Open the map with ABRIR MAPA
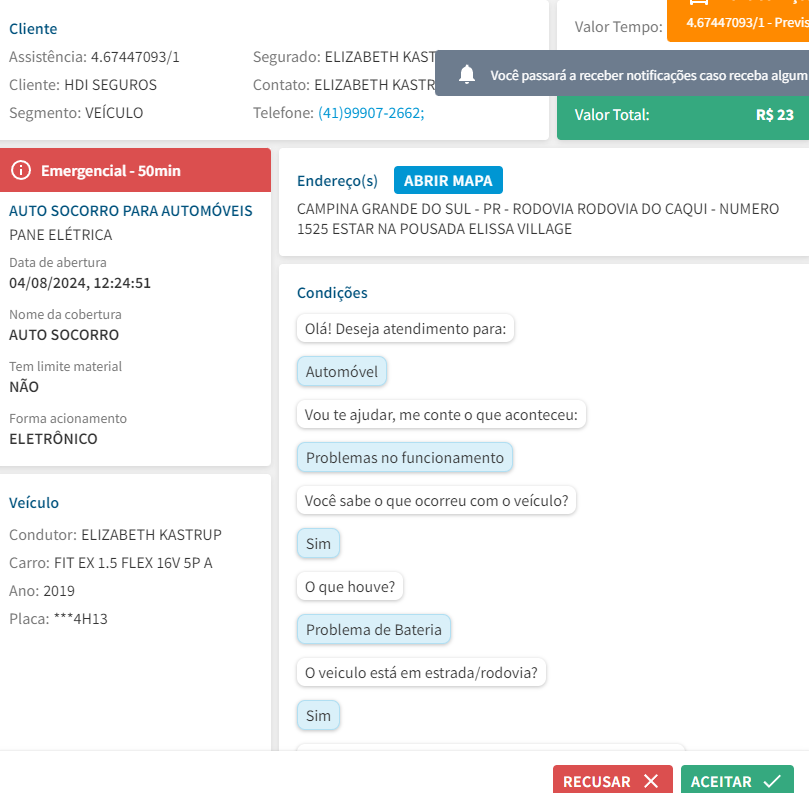 (448, 180)
